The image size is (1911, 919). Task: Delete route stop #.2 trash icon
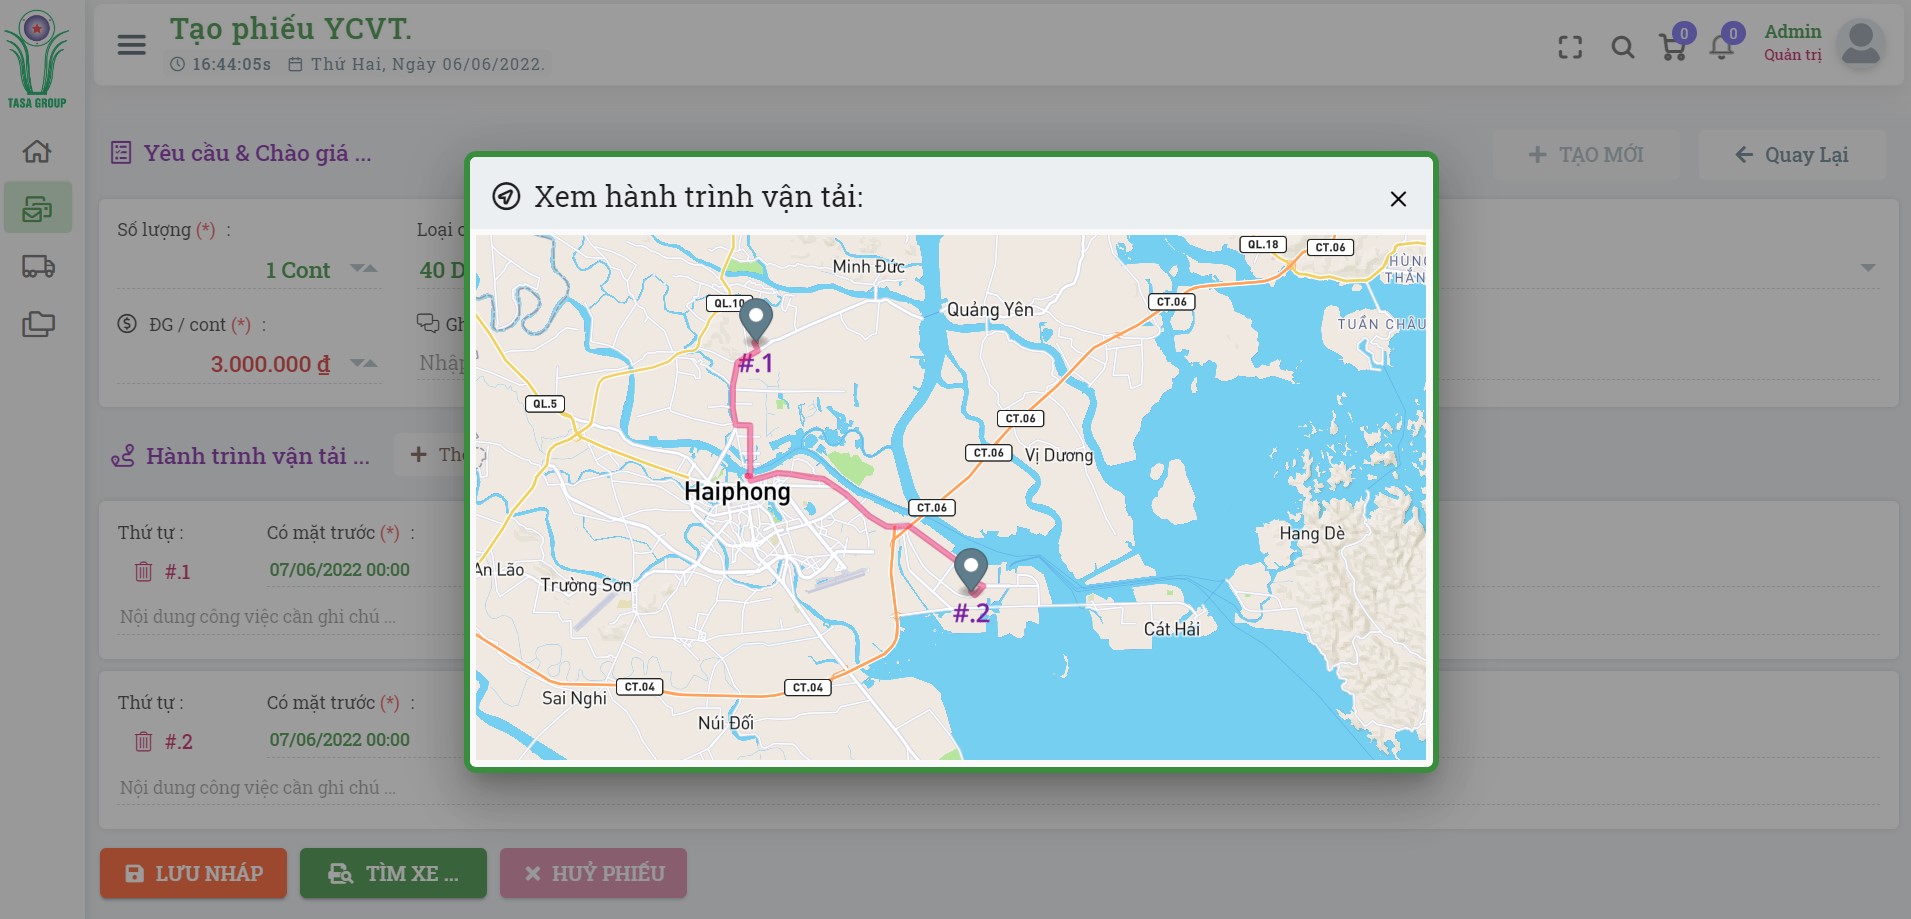click(144, 742)
